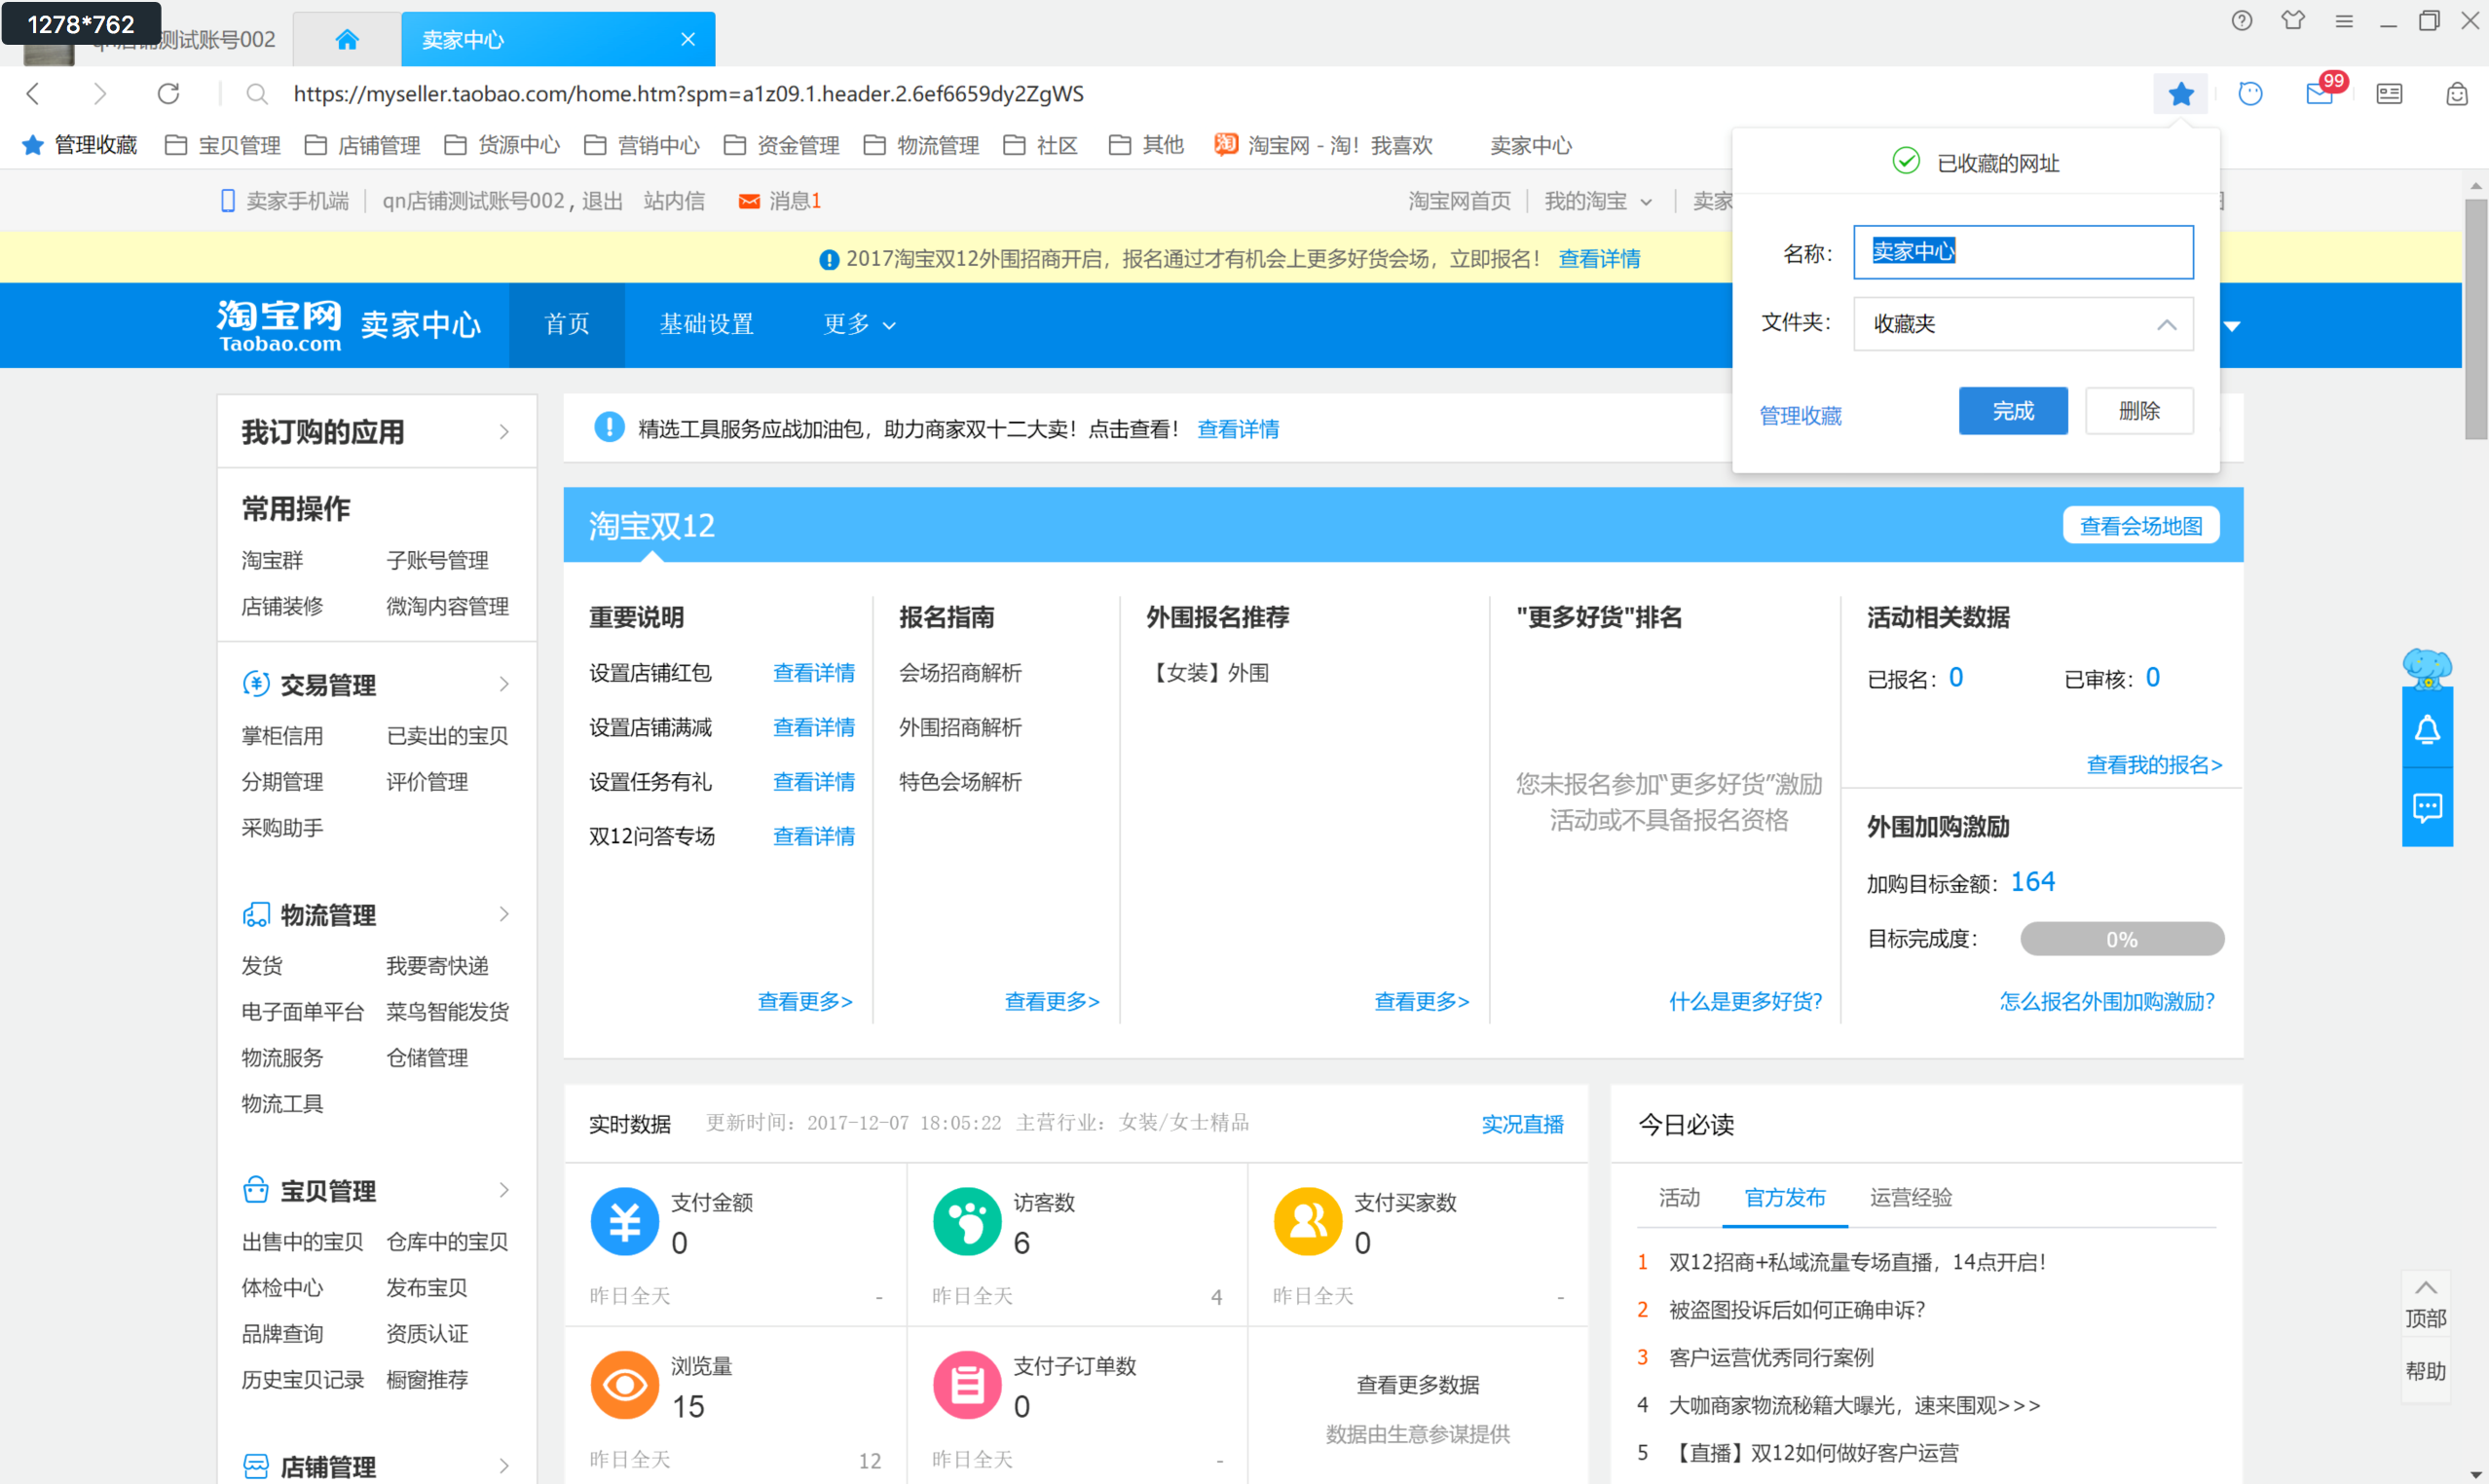This screenshot has height=1484, width=2489.
Task: Click the 发布宝贝 link
Action: click(427, 1288)
